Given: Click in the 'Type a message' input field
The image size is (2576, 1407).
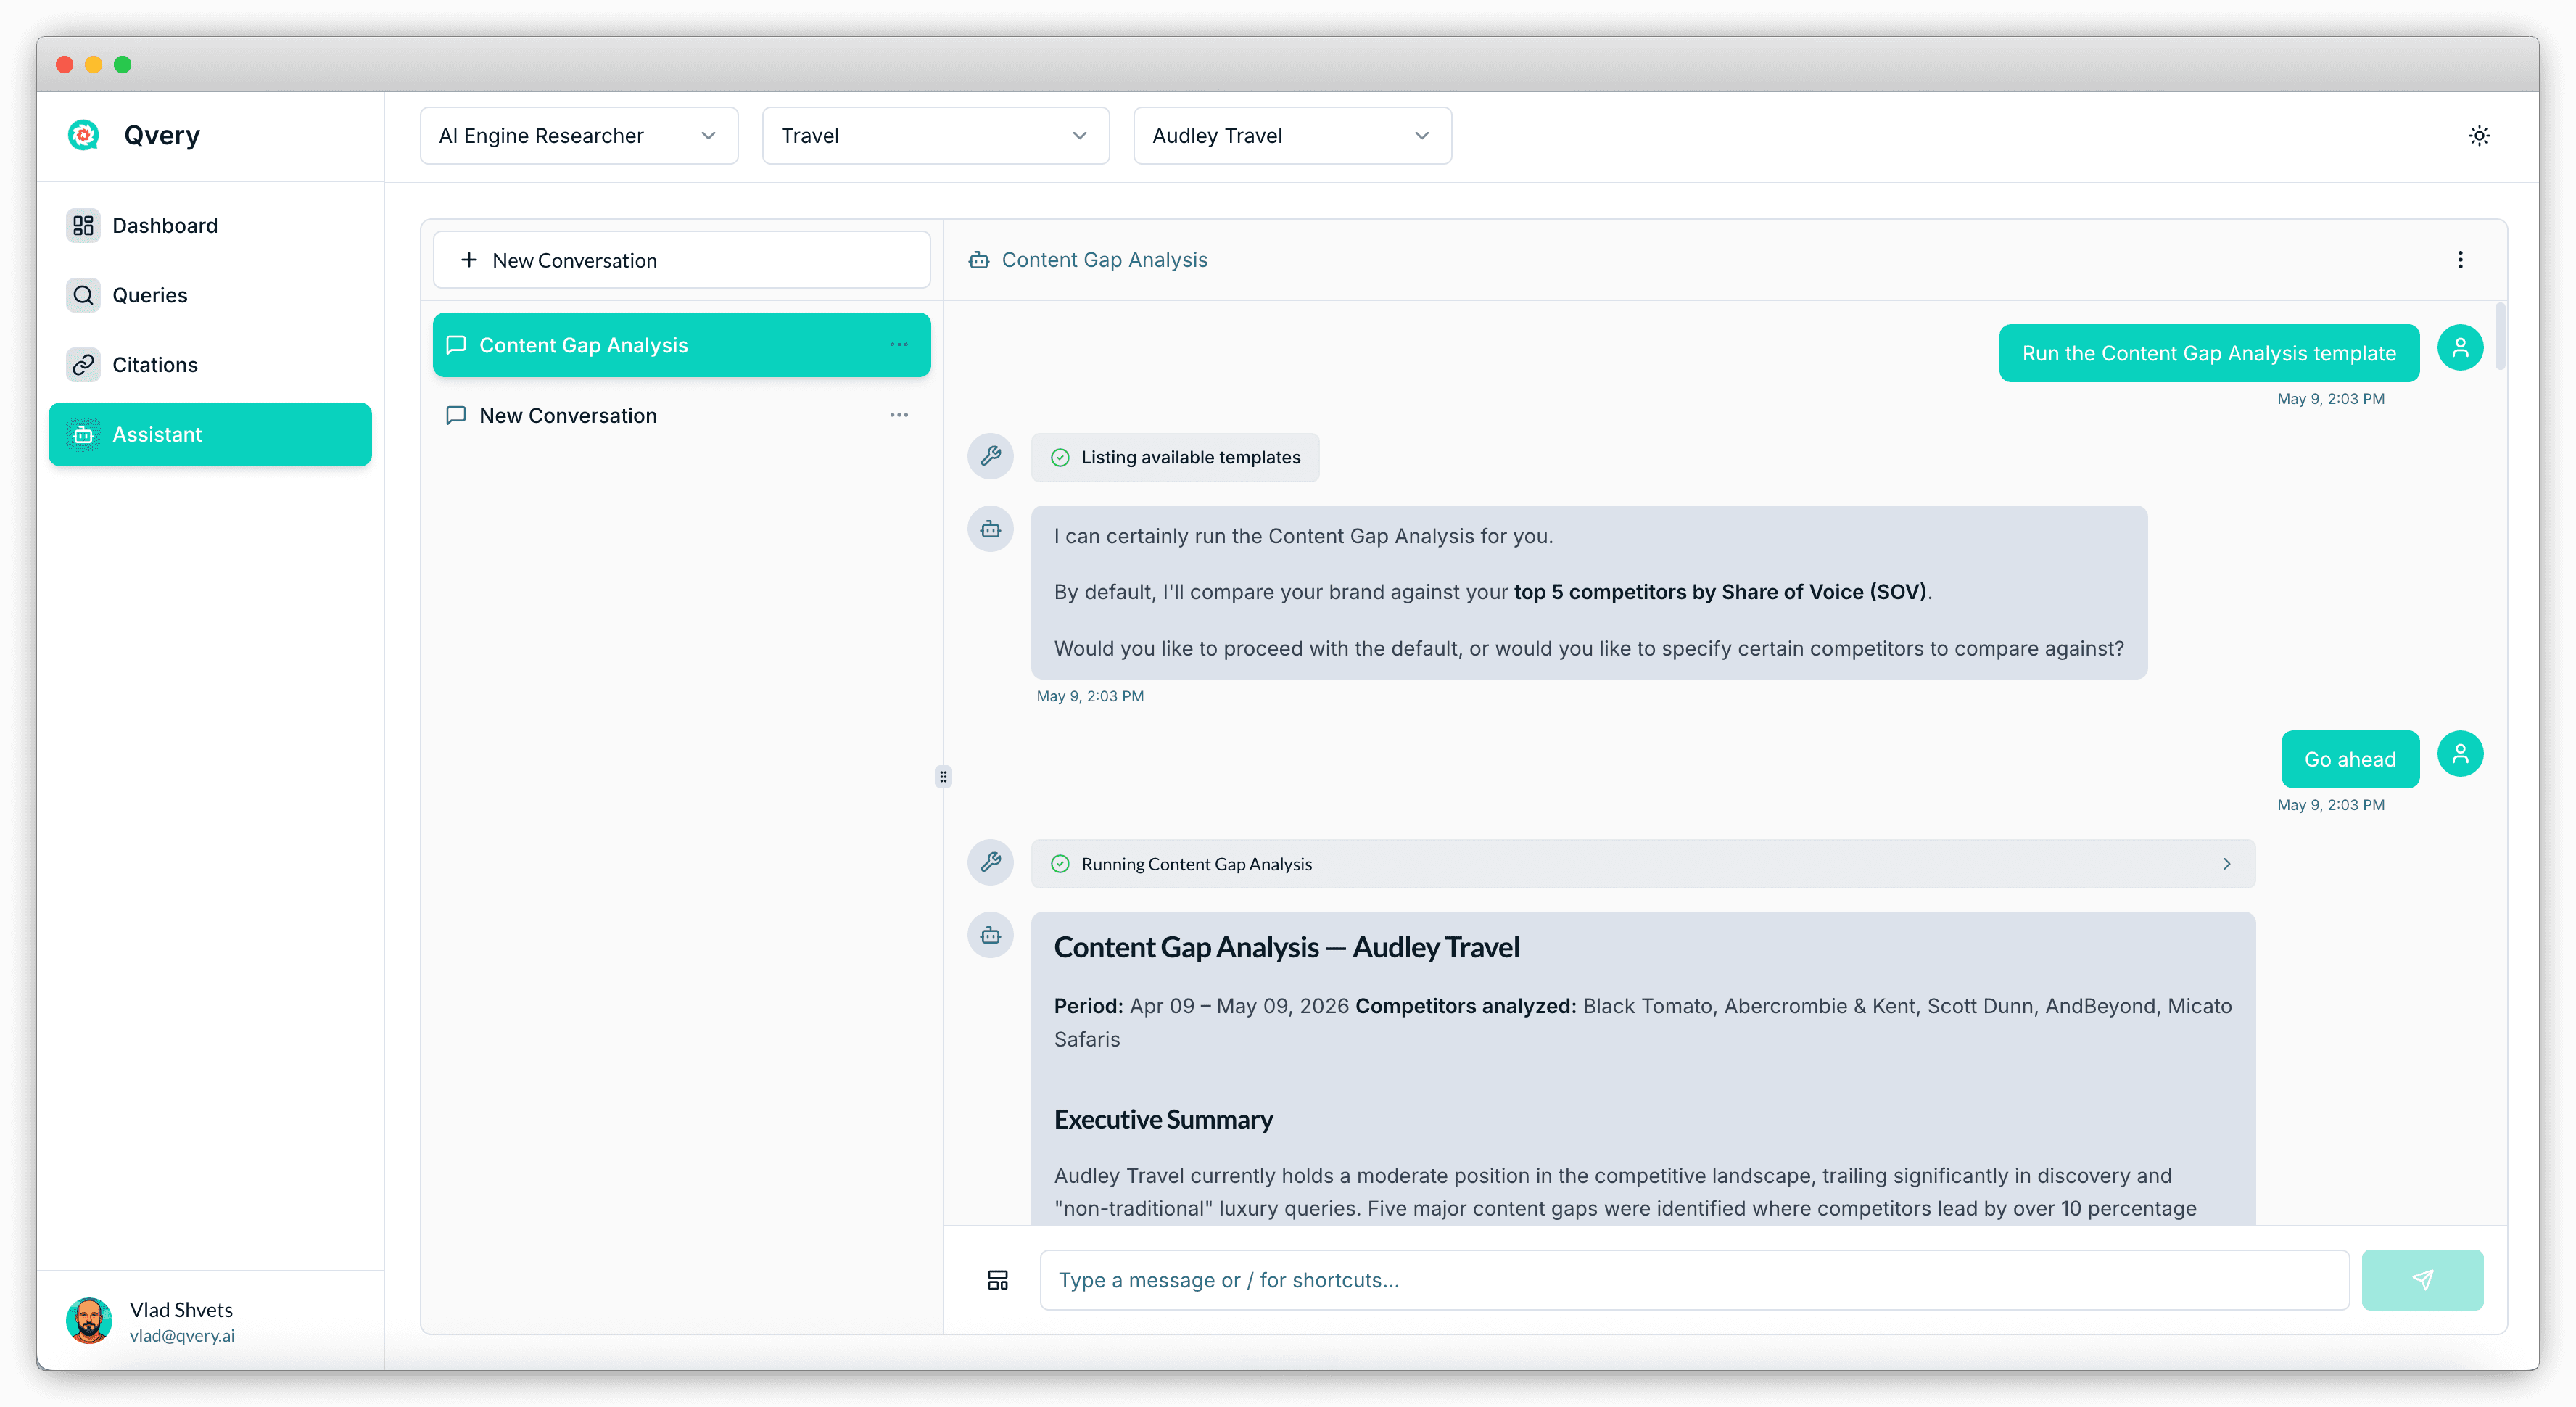Looking at the screenshot, I should [1694, 1280].
